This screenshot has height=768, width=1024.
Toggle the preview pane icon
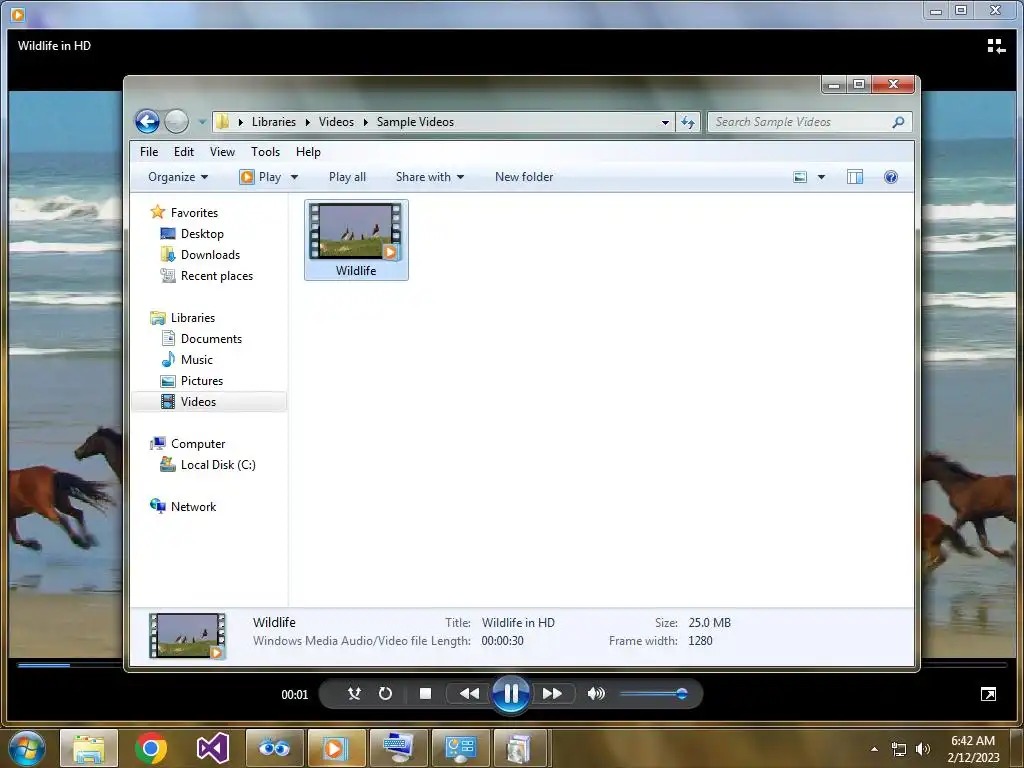pyautogui.click(x=855, y=177)
